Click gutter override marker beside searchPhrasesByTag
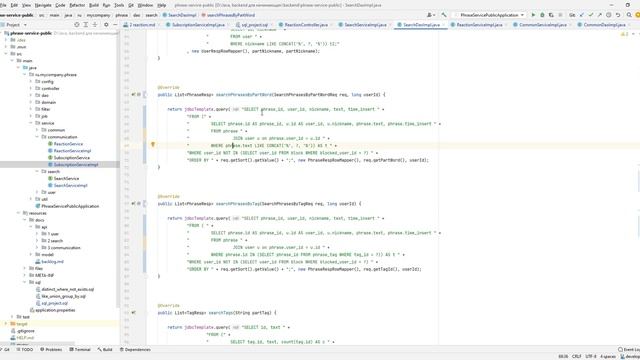640x360 pixels. [133, 203]
